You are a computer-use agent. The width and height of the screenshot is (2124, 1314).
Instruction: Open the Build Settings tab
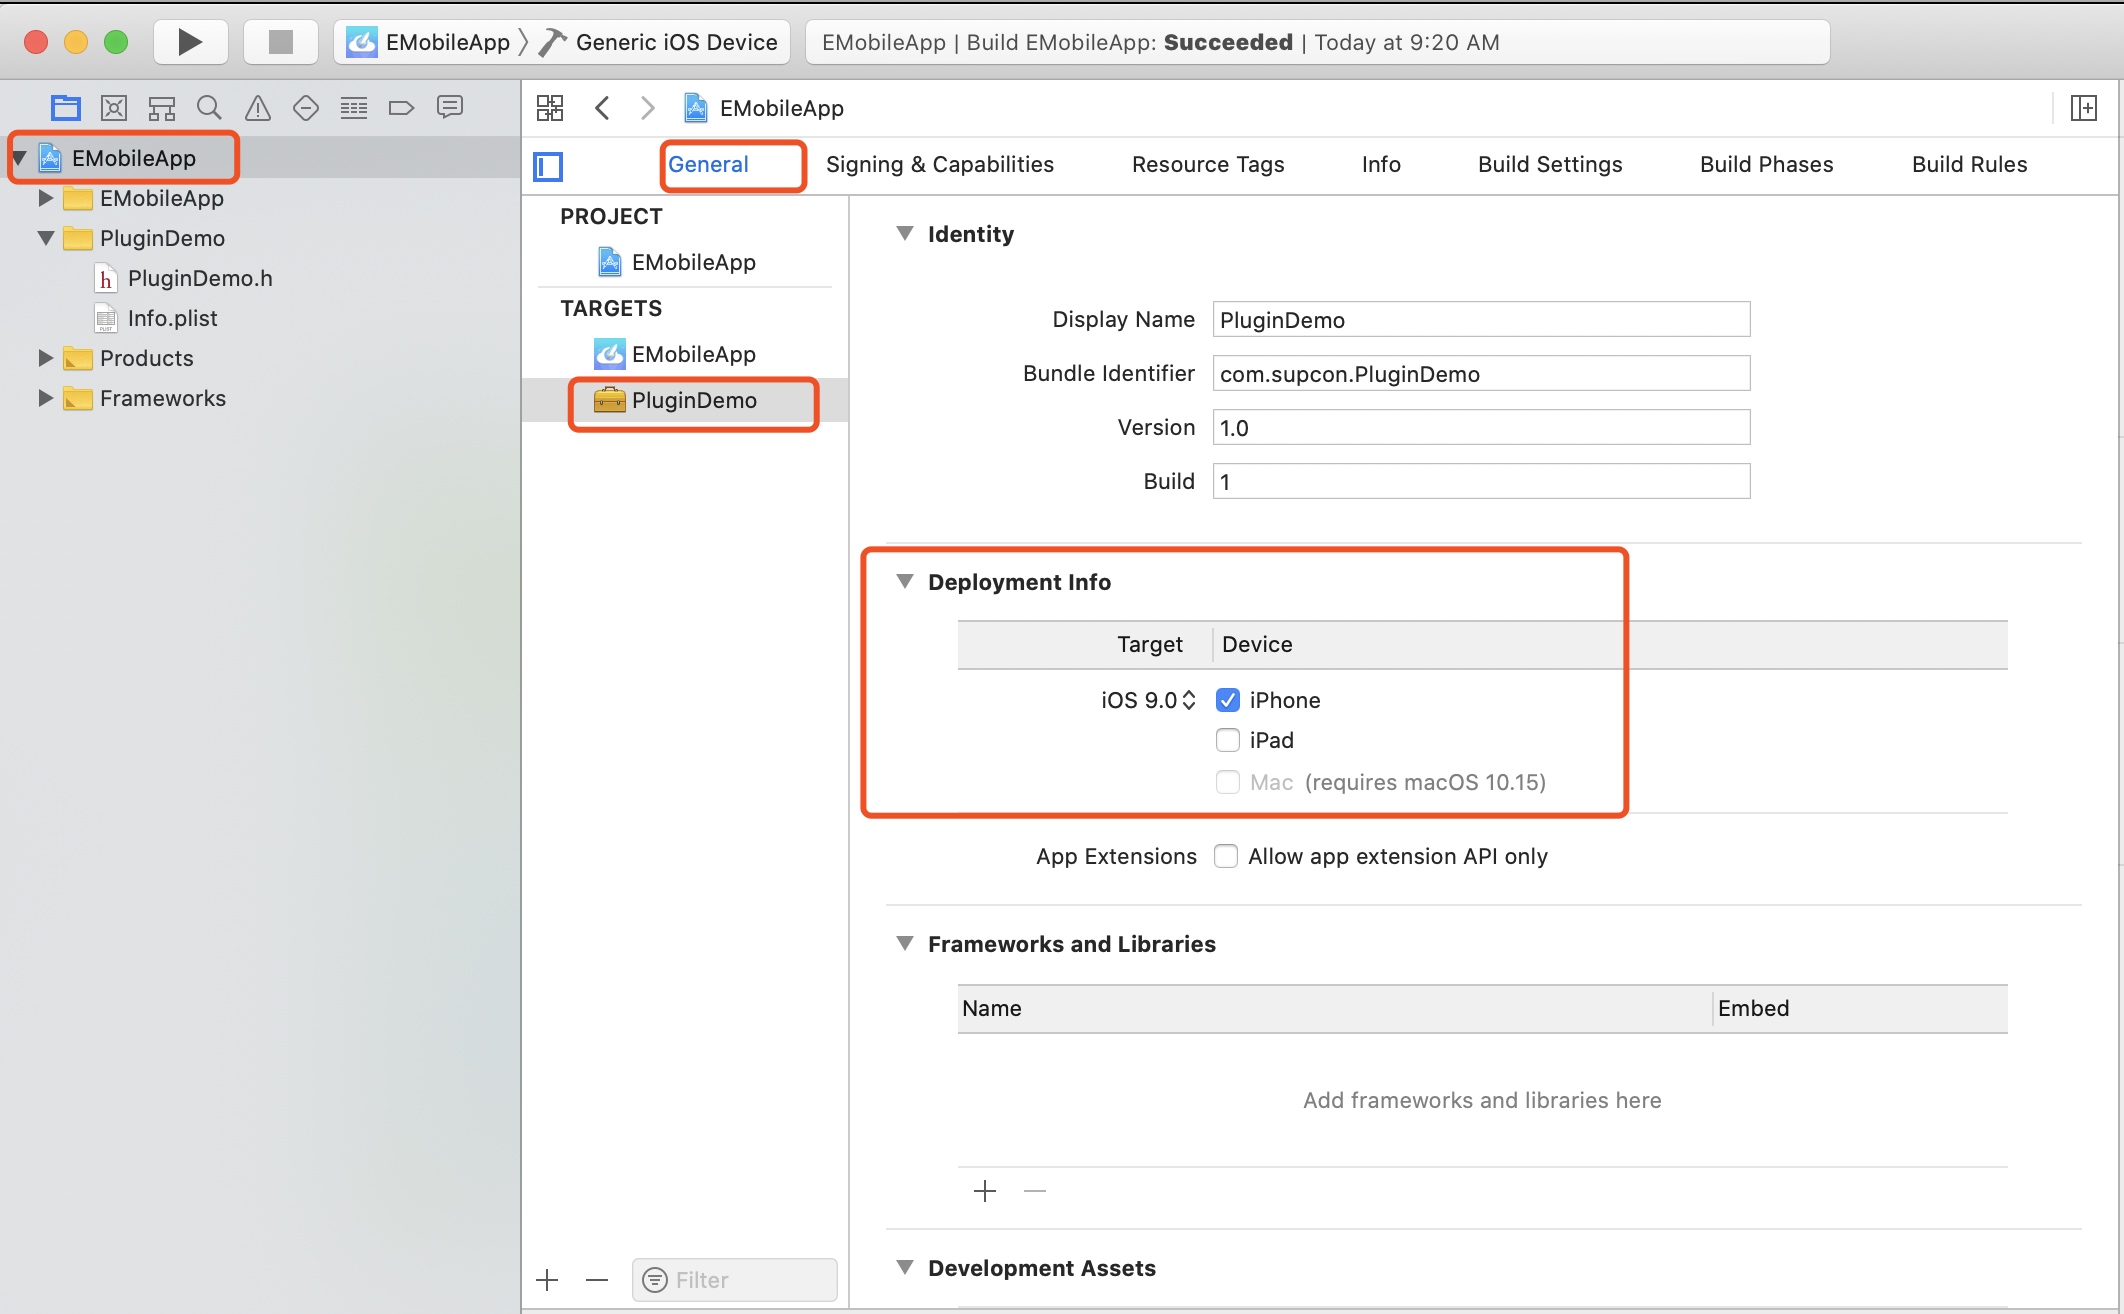click(1550, 165)
